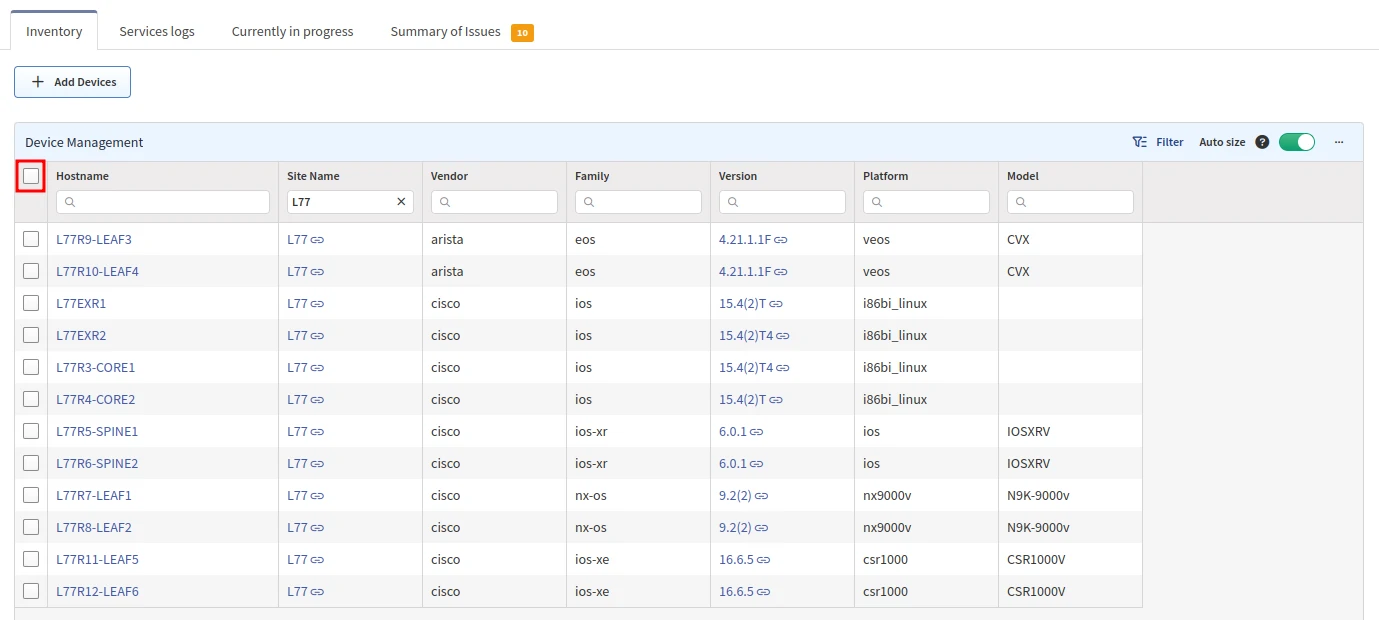Open the Auto size help question-mark icon

point(1262,142)
